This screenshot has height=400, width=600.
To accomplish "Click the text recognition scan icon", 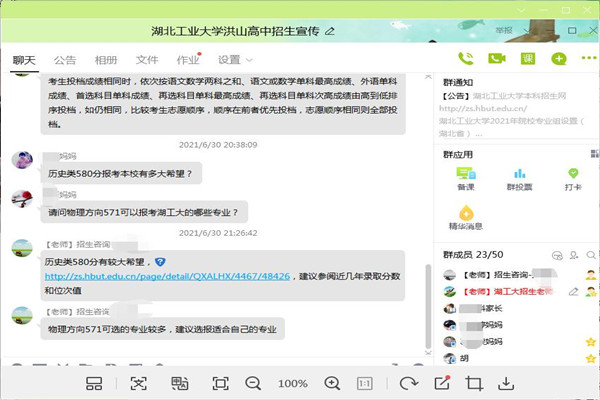I will click(139, 384).
